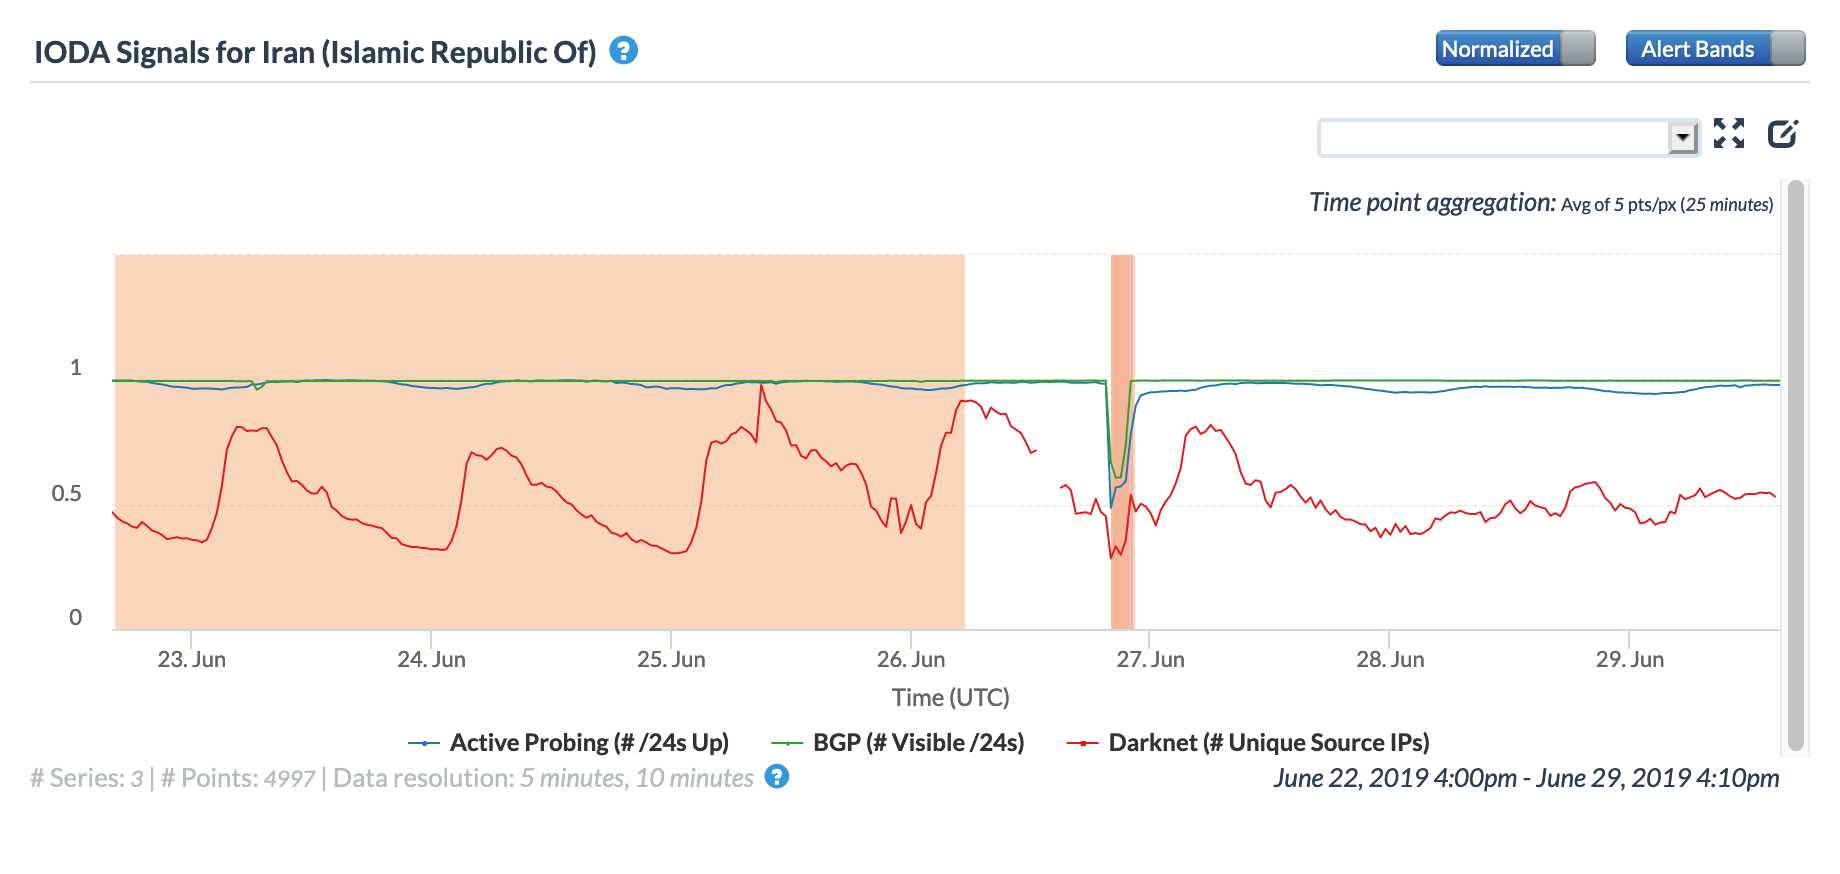The image size is (1840, 874).
Task: Hide the Darknet (# Unique Source IPs) series
Action: tap(1268, 743)
